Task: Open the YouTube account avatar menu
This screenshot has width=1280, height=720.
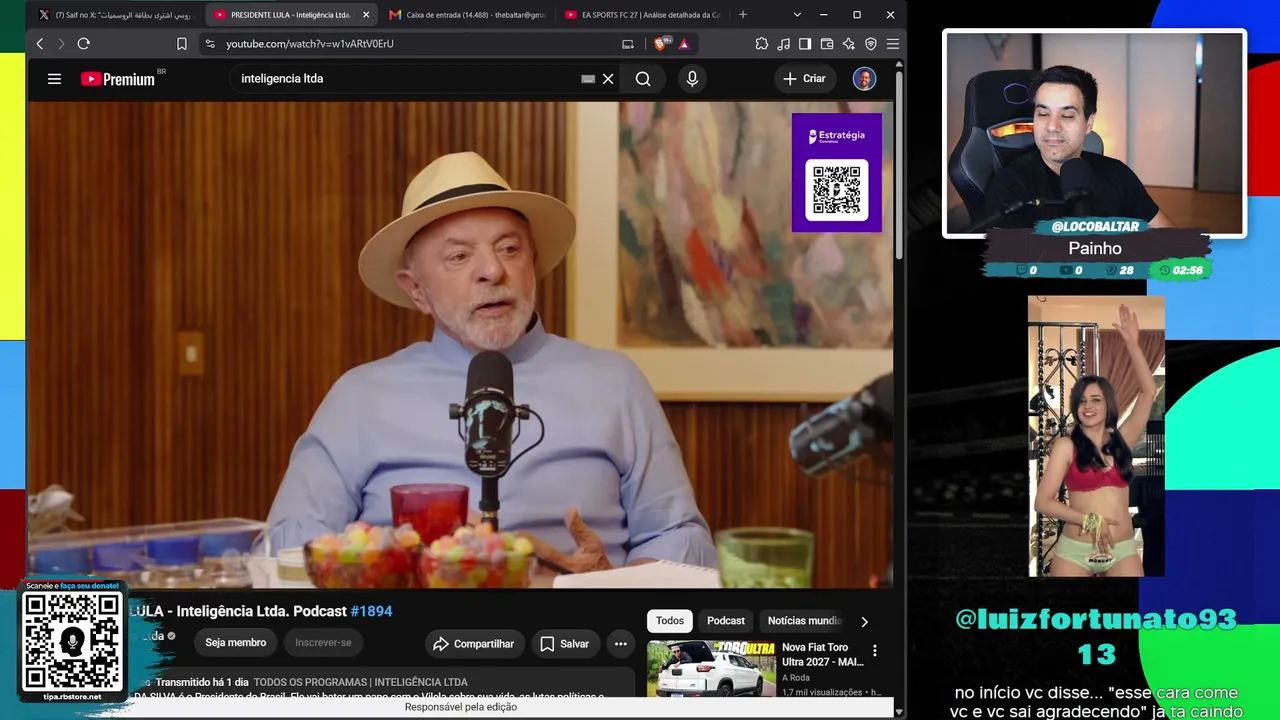Action: (865, 79)
